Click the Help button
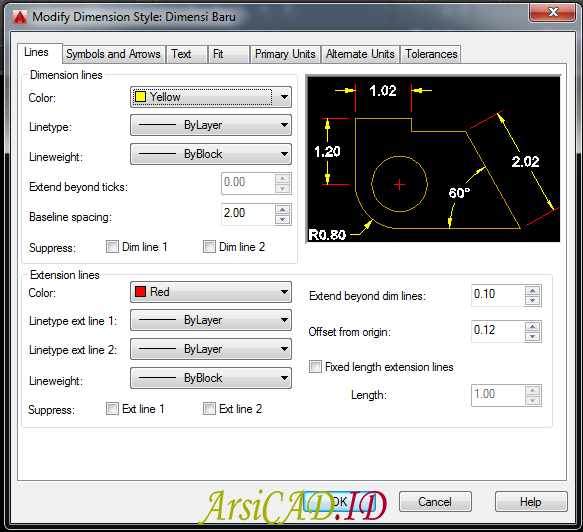The image size is (583, 532). (531, 502)
